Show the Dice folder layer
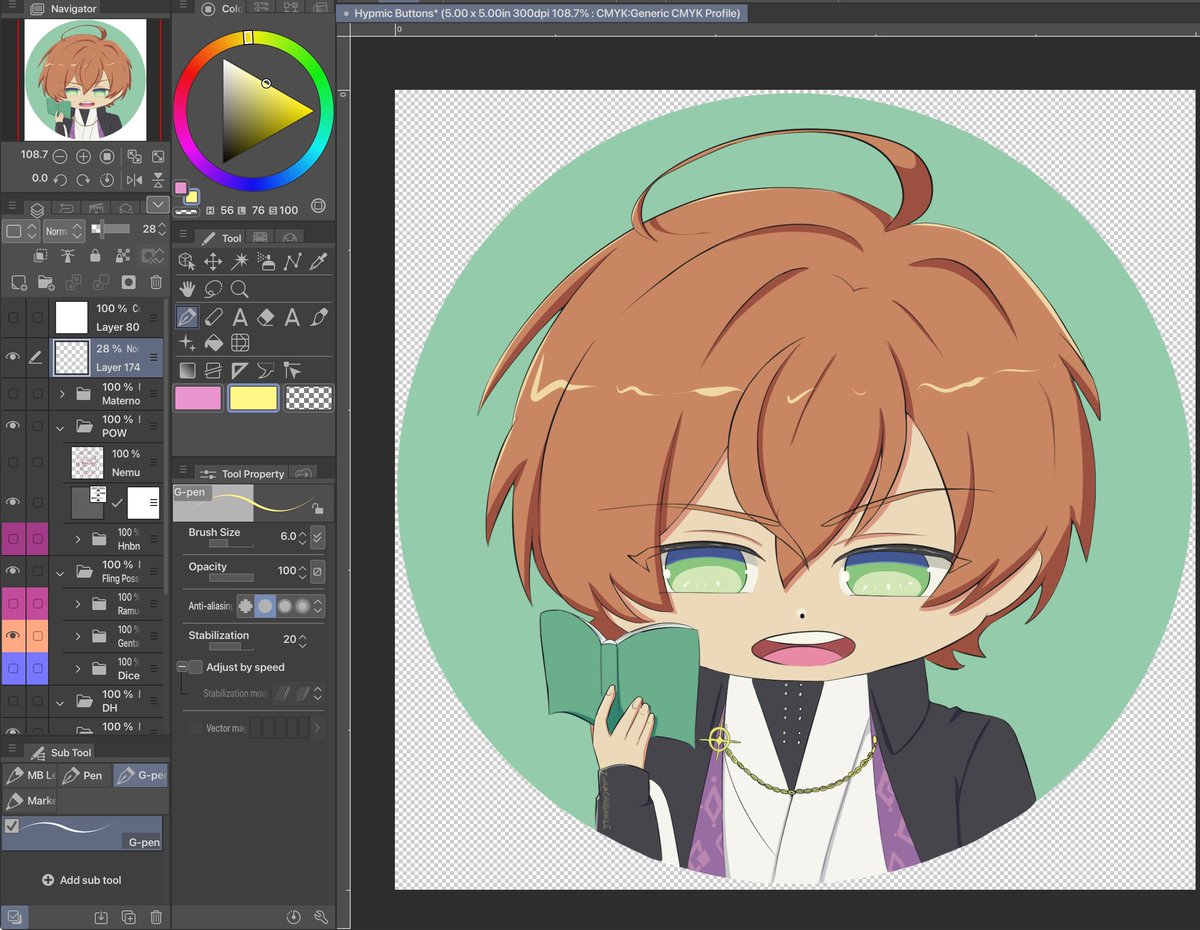 tap(13, 668)
